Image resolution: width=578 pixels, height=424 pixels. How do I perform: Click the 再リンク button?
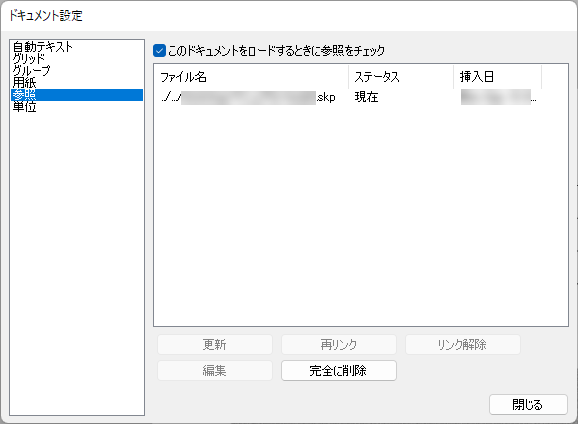click(x=339, y=345)
